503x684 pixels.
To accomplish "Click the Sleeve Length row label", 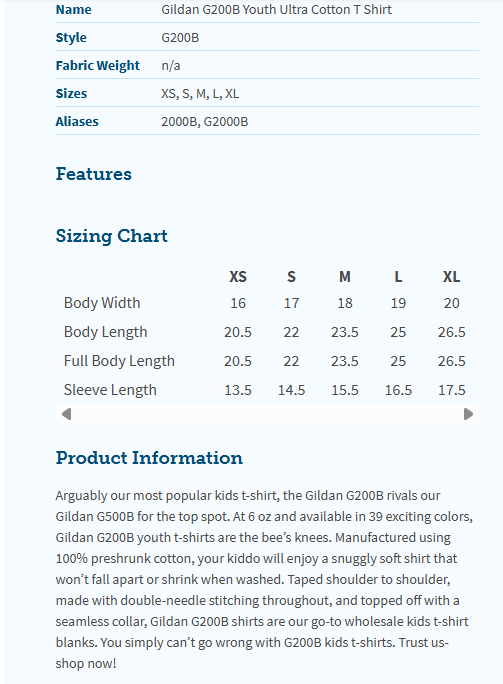I will point(110,390).
